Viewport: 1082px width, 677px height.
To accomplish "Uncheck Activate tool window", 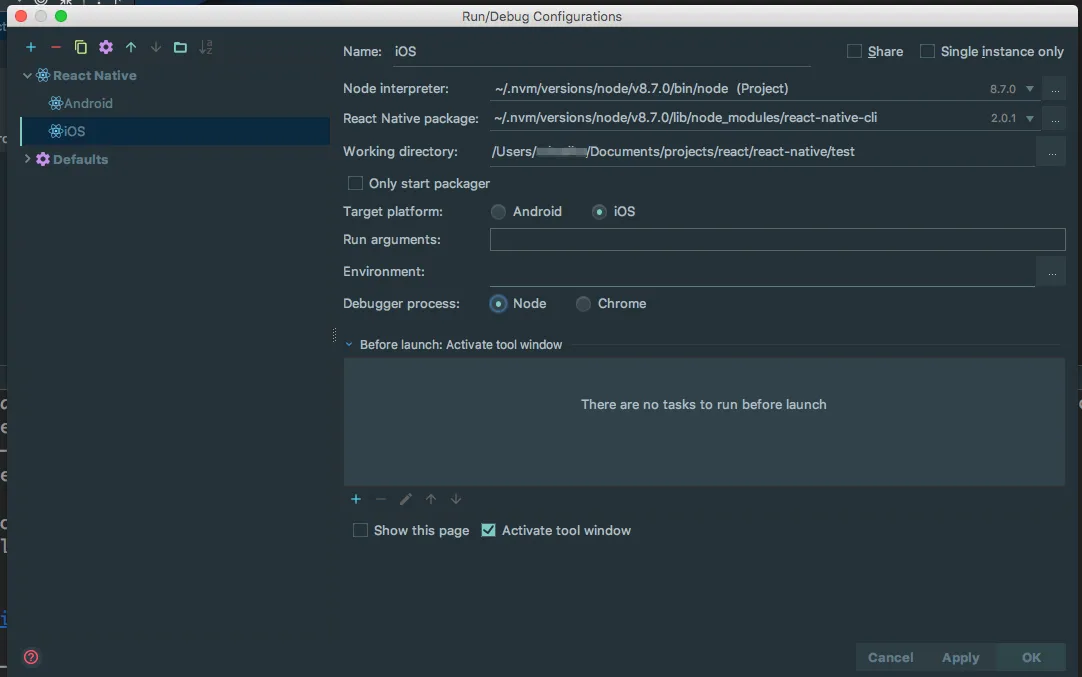I will click(489, 530).
